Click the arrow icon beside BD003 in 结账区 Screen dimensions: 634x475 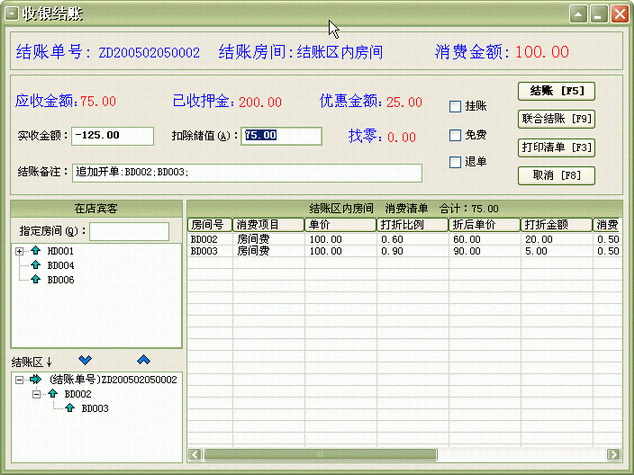click(x=69, y=408)
